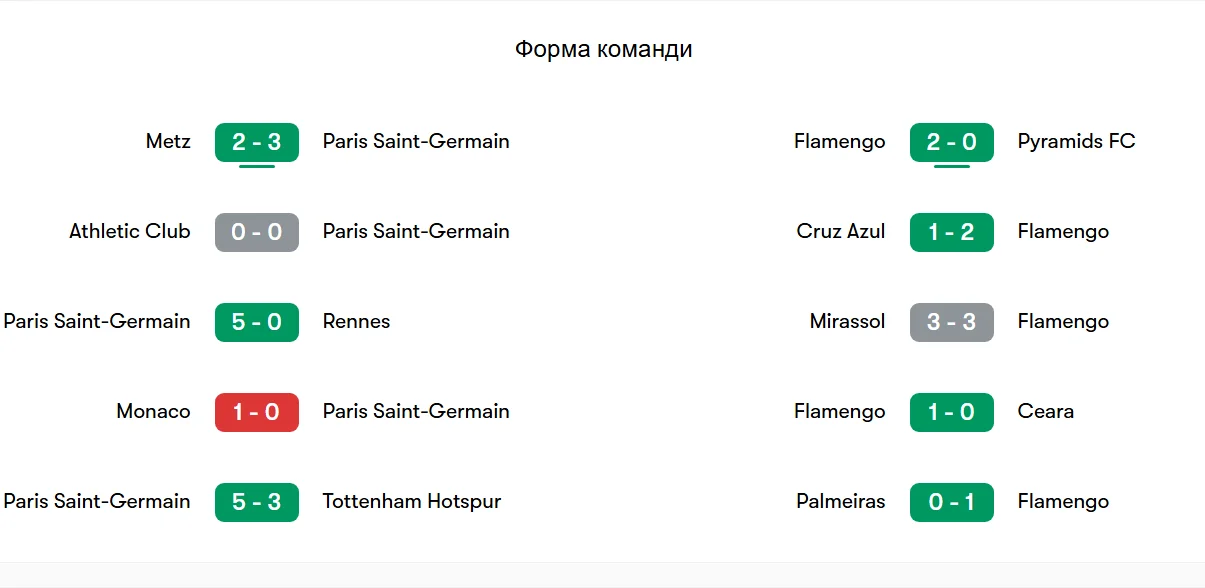Select the Cruz Azul 1 - 2 score badge
1205x588 pixels.
tap(951, 232)
